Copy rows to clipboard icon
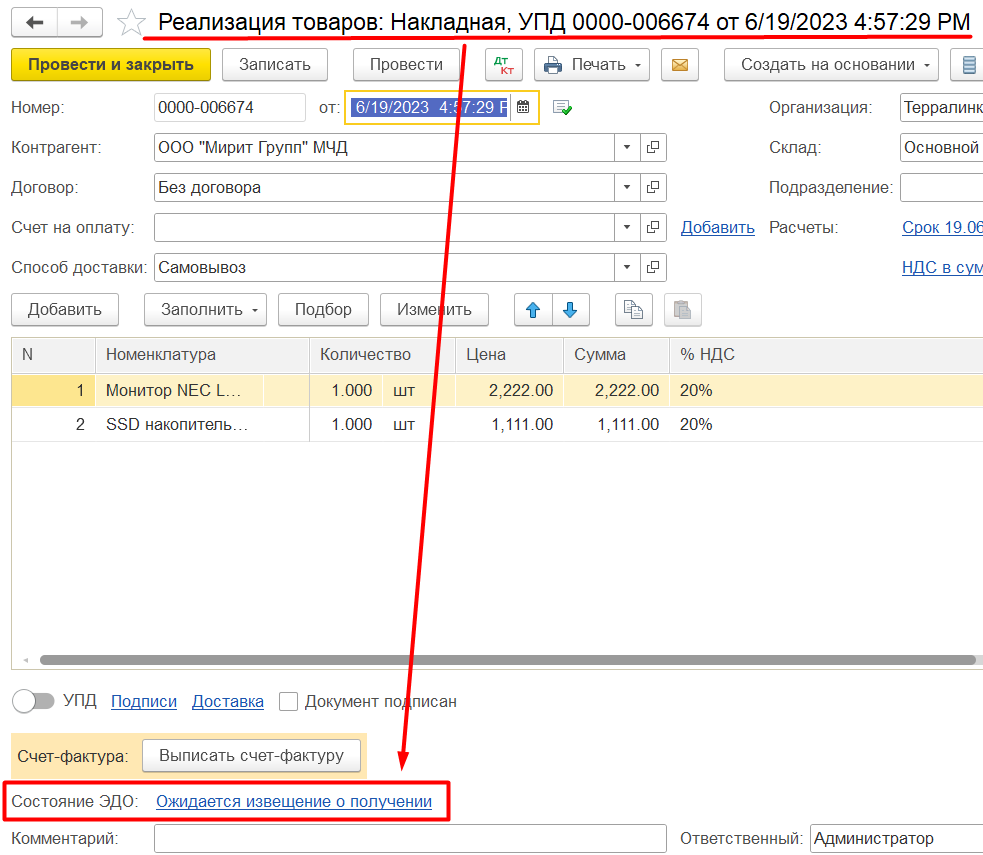Screen dimensions: 983x855 (634, 310)
